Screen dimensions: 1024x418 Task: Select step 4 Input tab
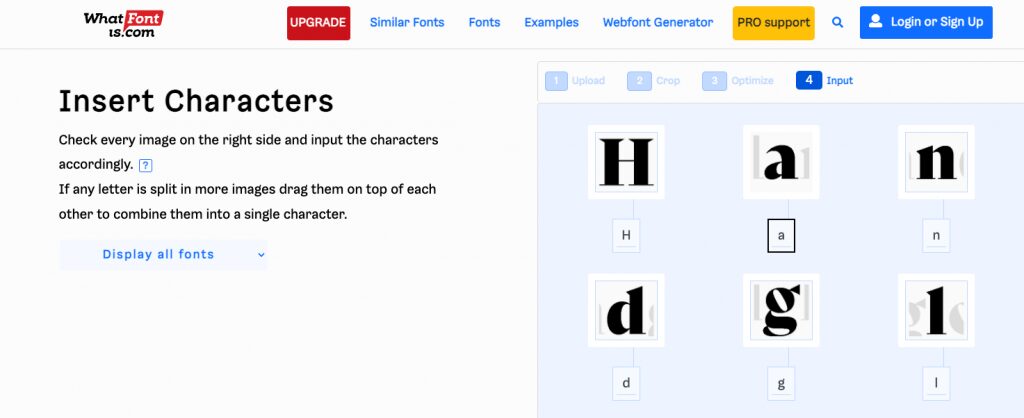(x=825, y=81)
